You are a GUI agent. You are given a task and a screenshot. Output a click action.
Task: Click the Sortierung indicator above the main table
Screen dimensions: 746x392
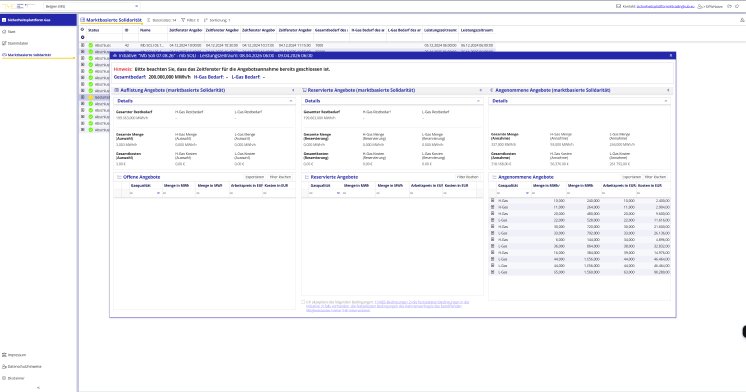pos(217,20)
